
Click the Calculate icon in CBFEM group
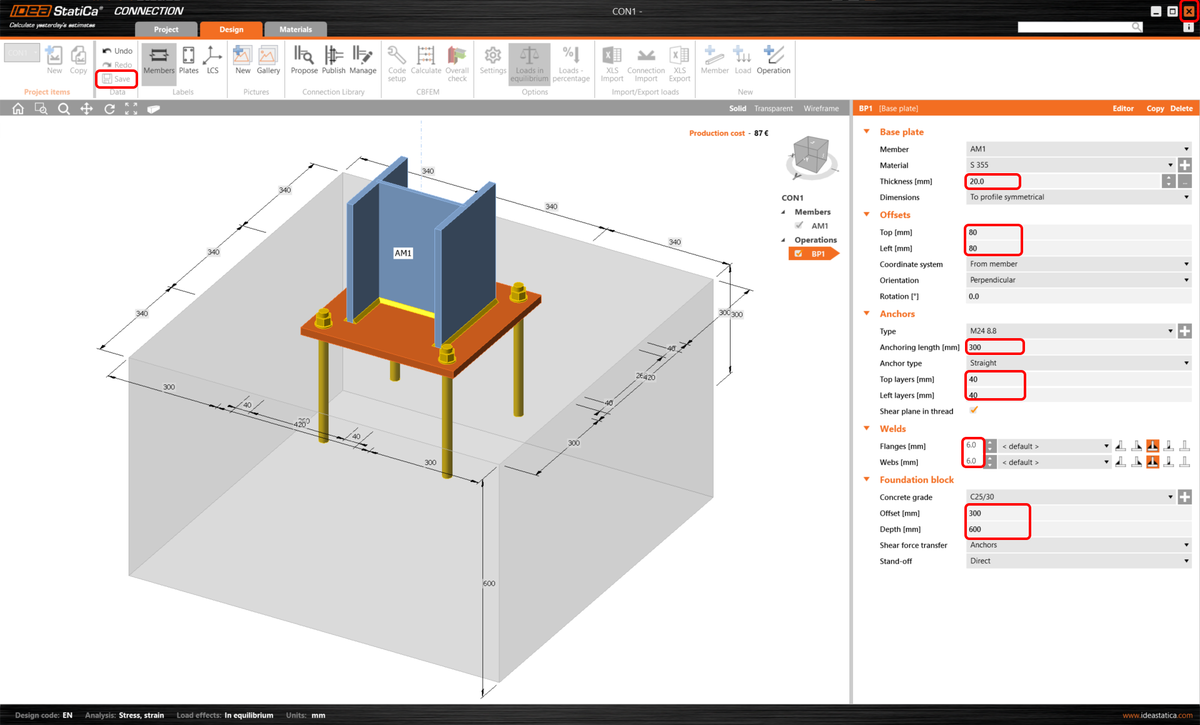[x=425, y=63]
